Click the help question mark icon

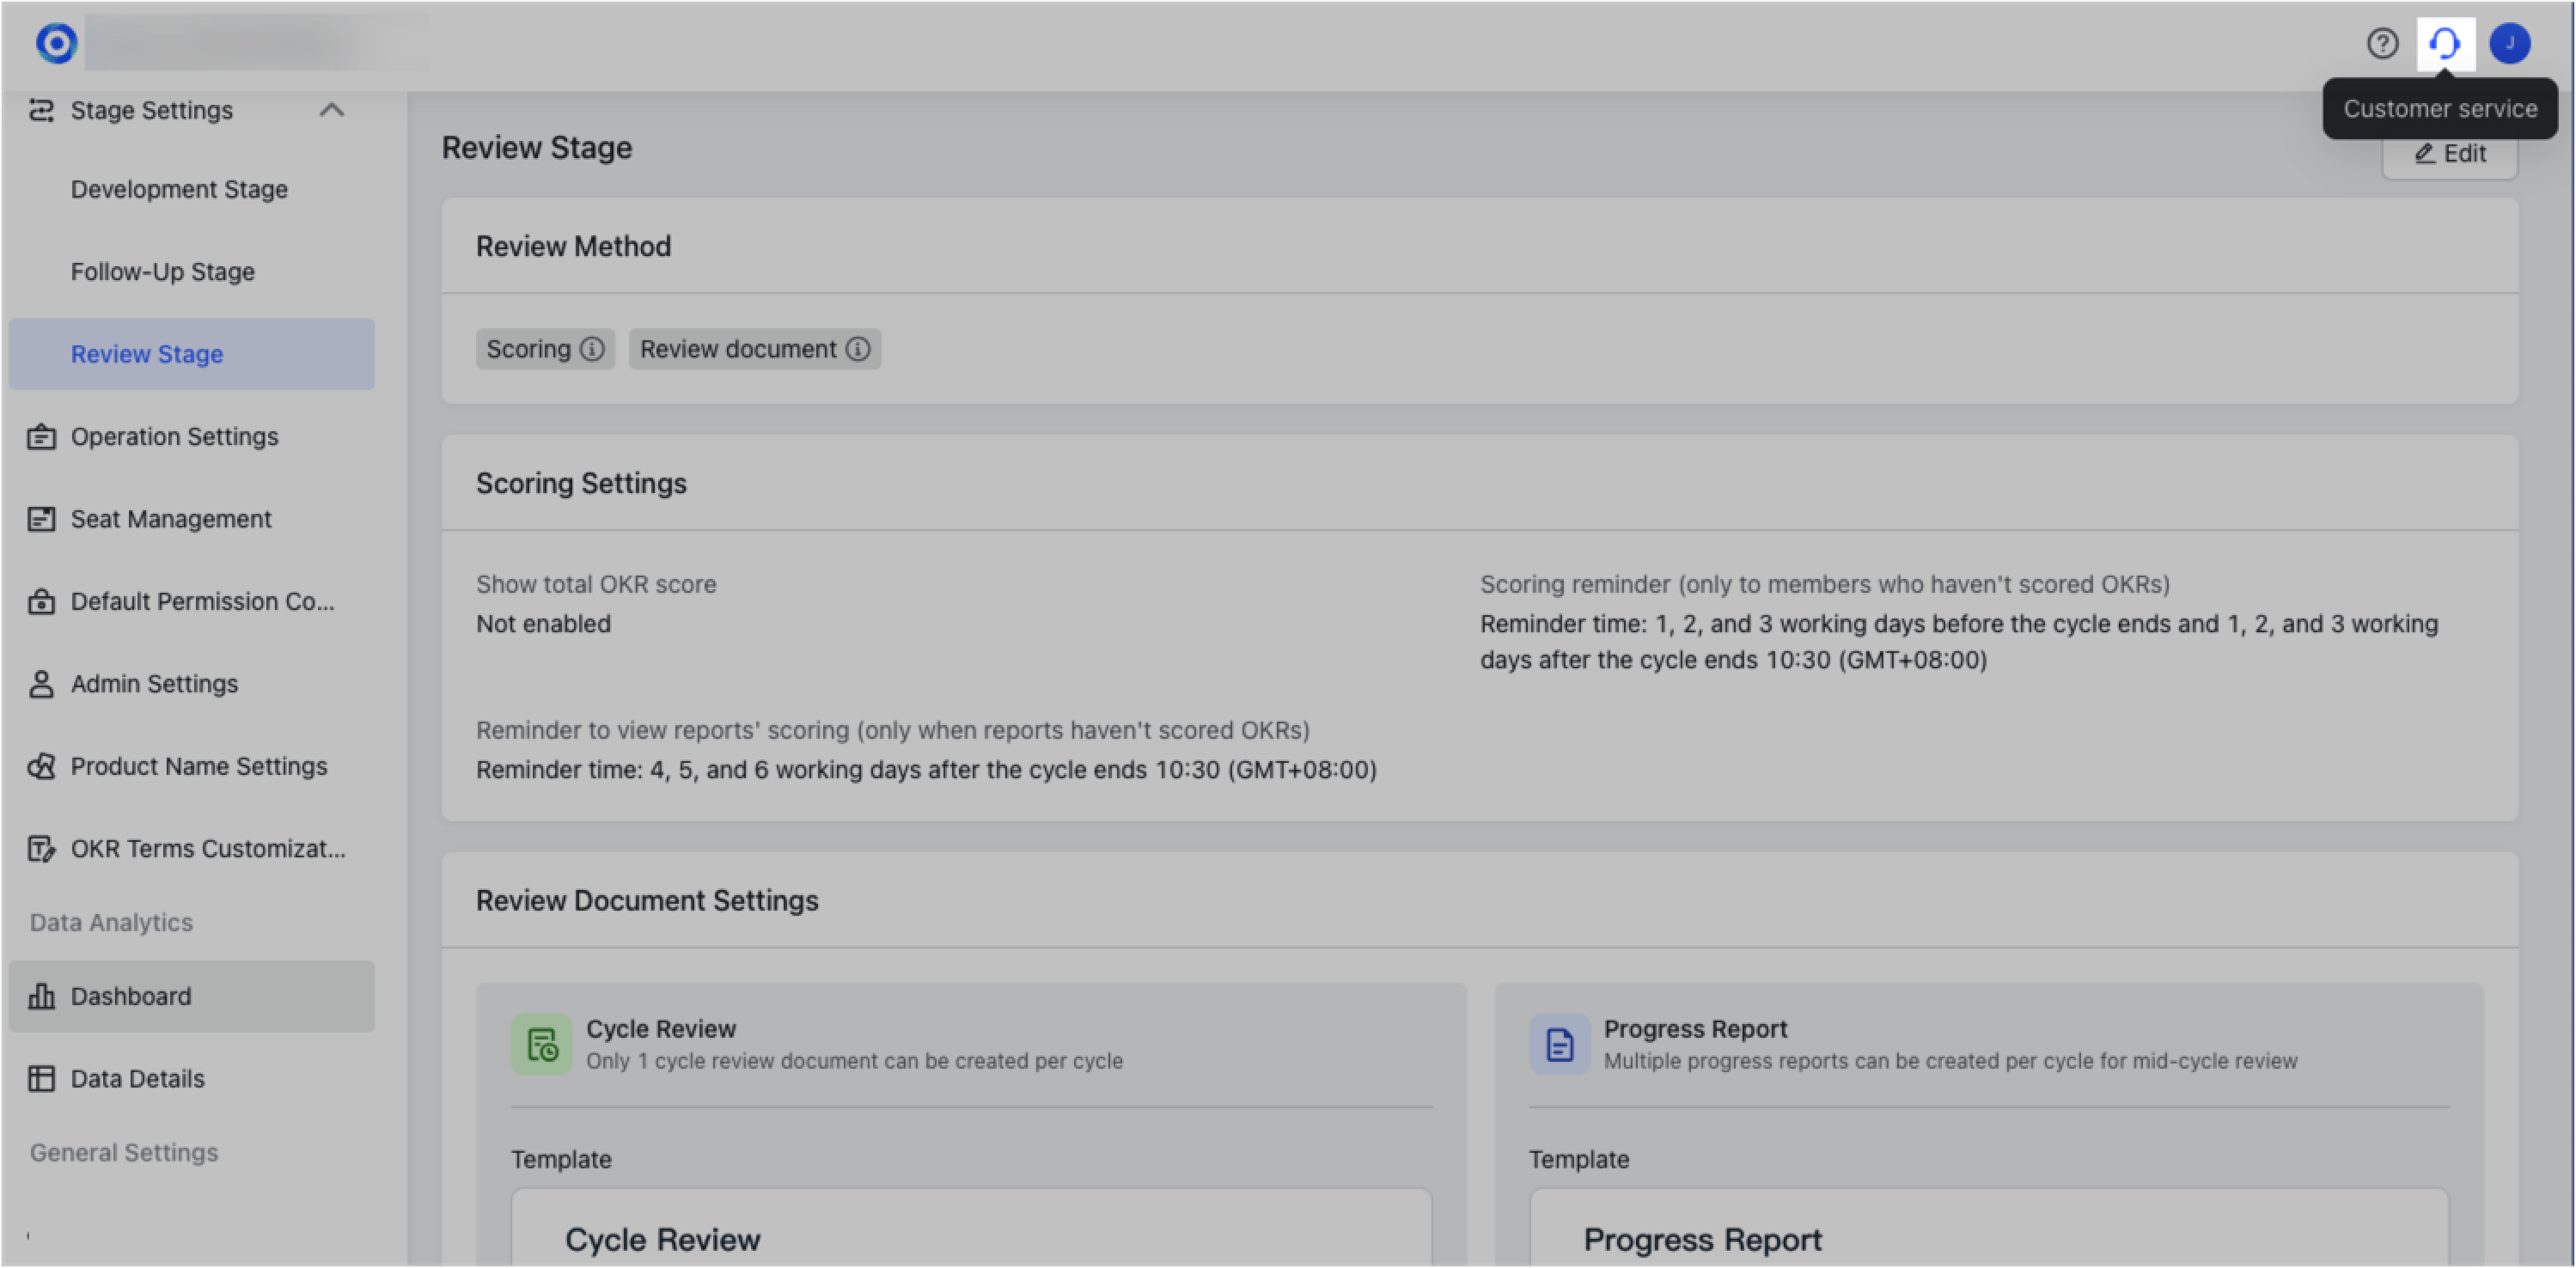point(2382,43)
